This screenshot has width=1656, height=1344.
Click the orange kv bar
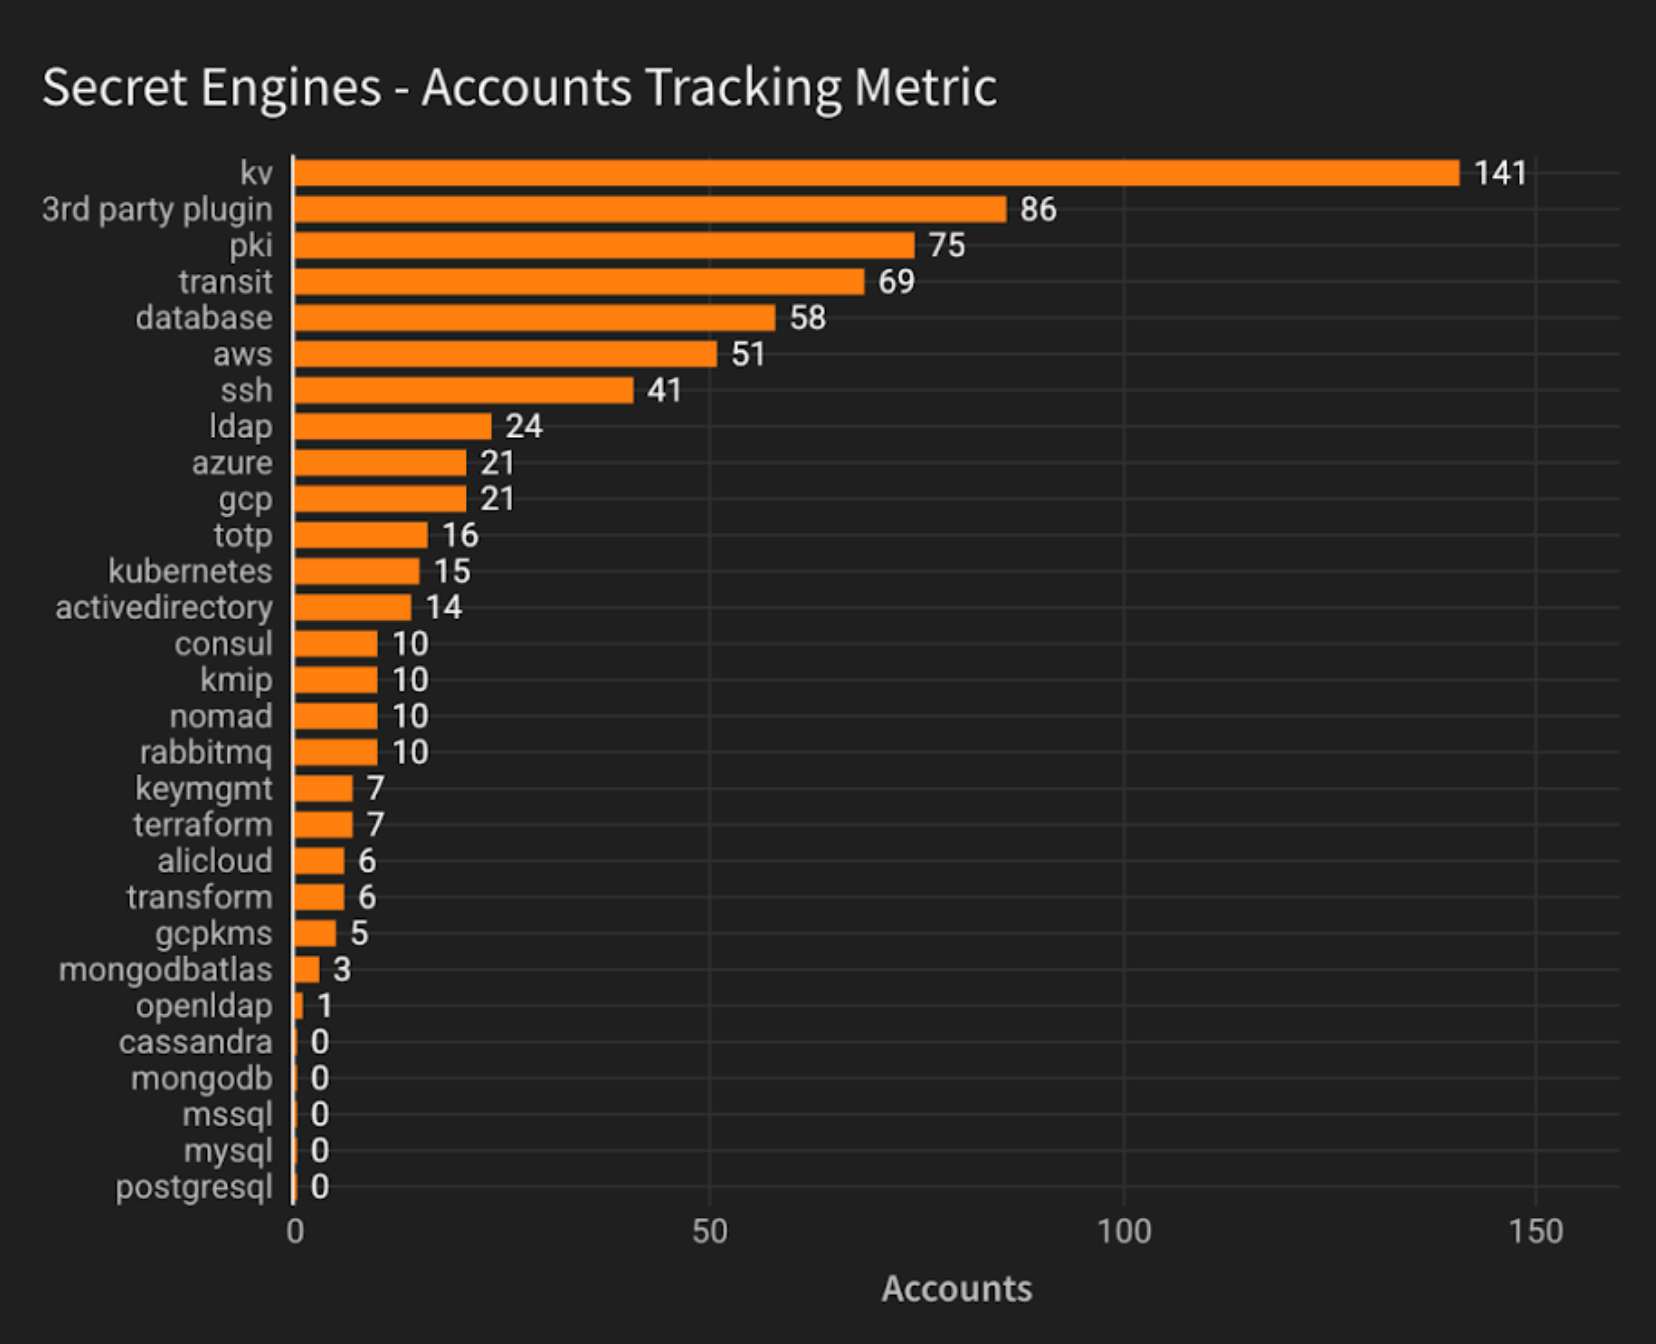[876, 173]
